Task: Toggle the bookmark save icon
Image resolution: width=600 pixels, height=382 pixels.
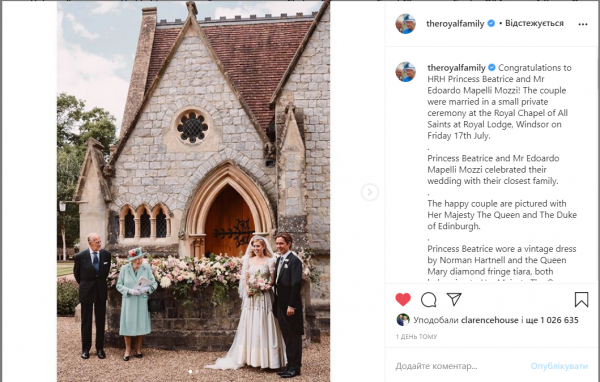Action: point(581,299)
